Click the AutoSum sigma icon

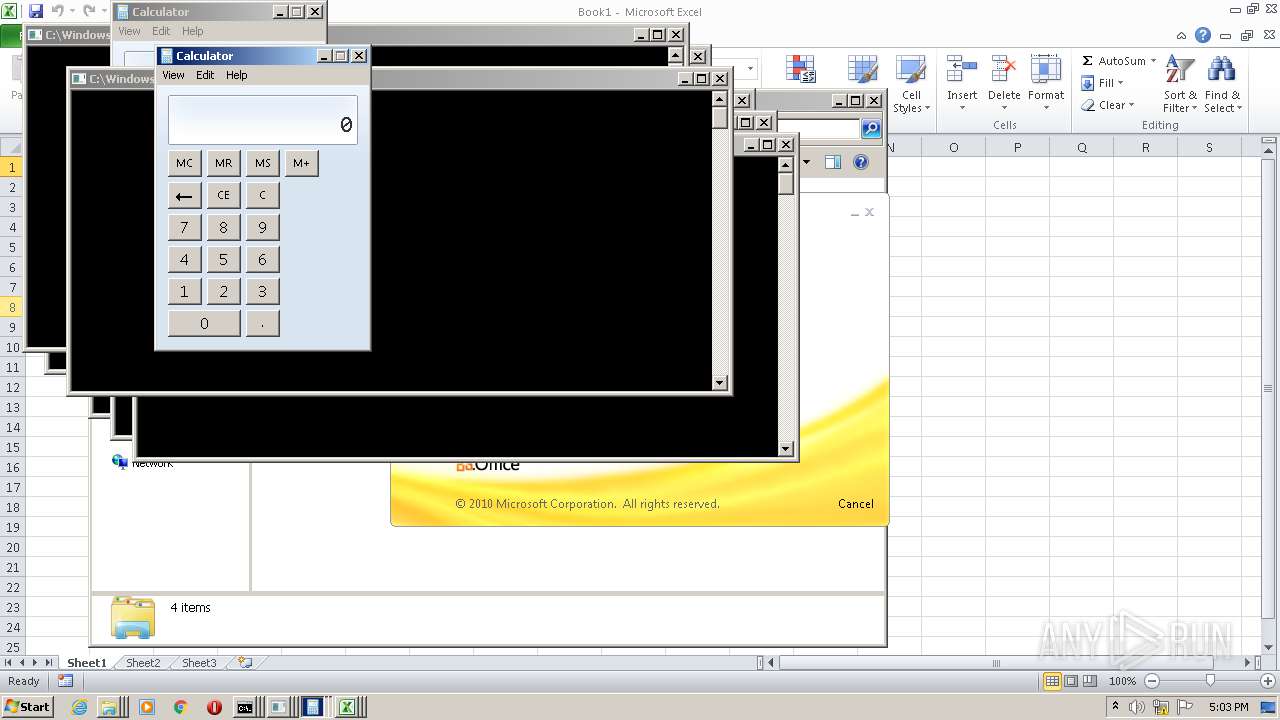tap(1088, 61)
